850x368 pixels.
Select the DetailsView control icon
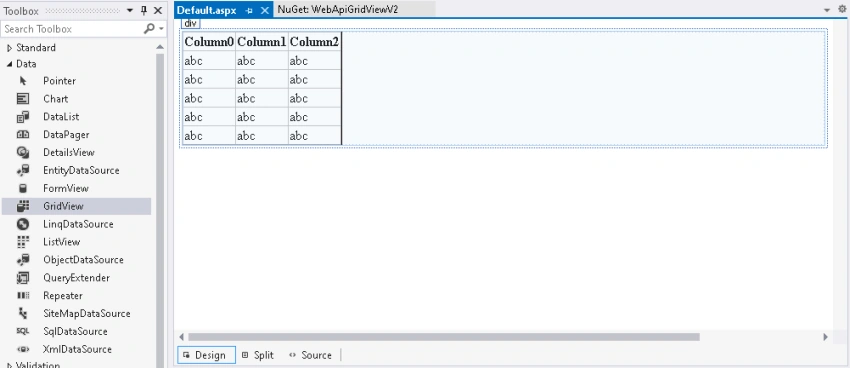23,152
